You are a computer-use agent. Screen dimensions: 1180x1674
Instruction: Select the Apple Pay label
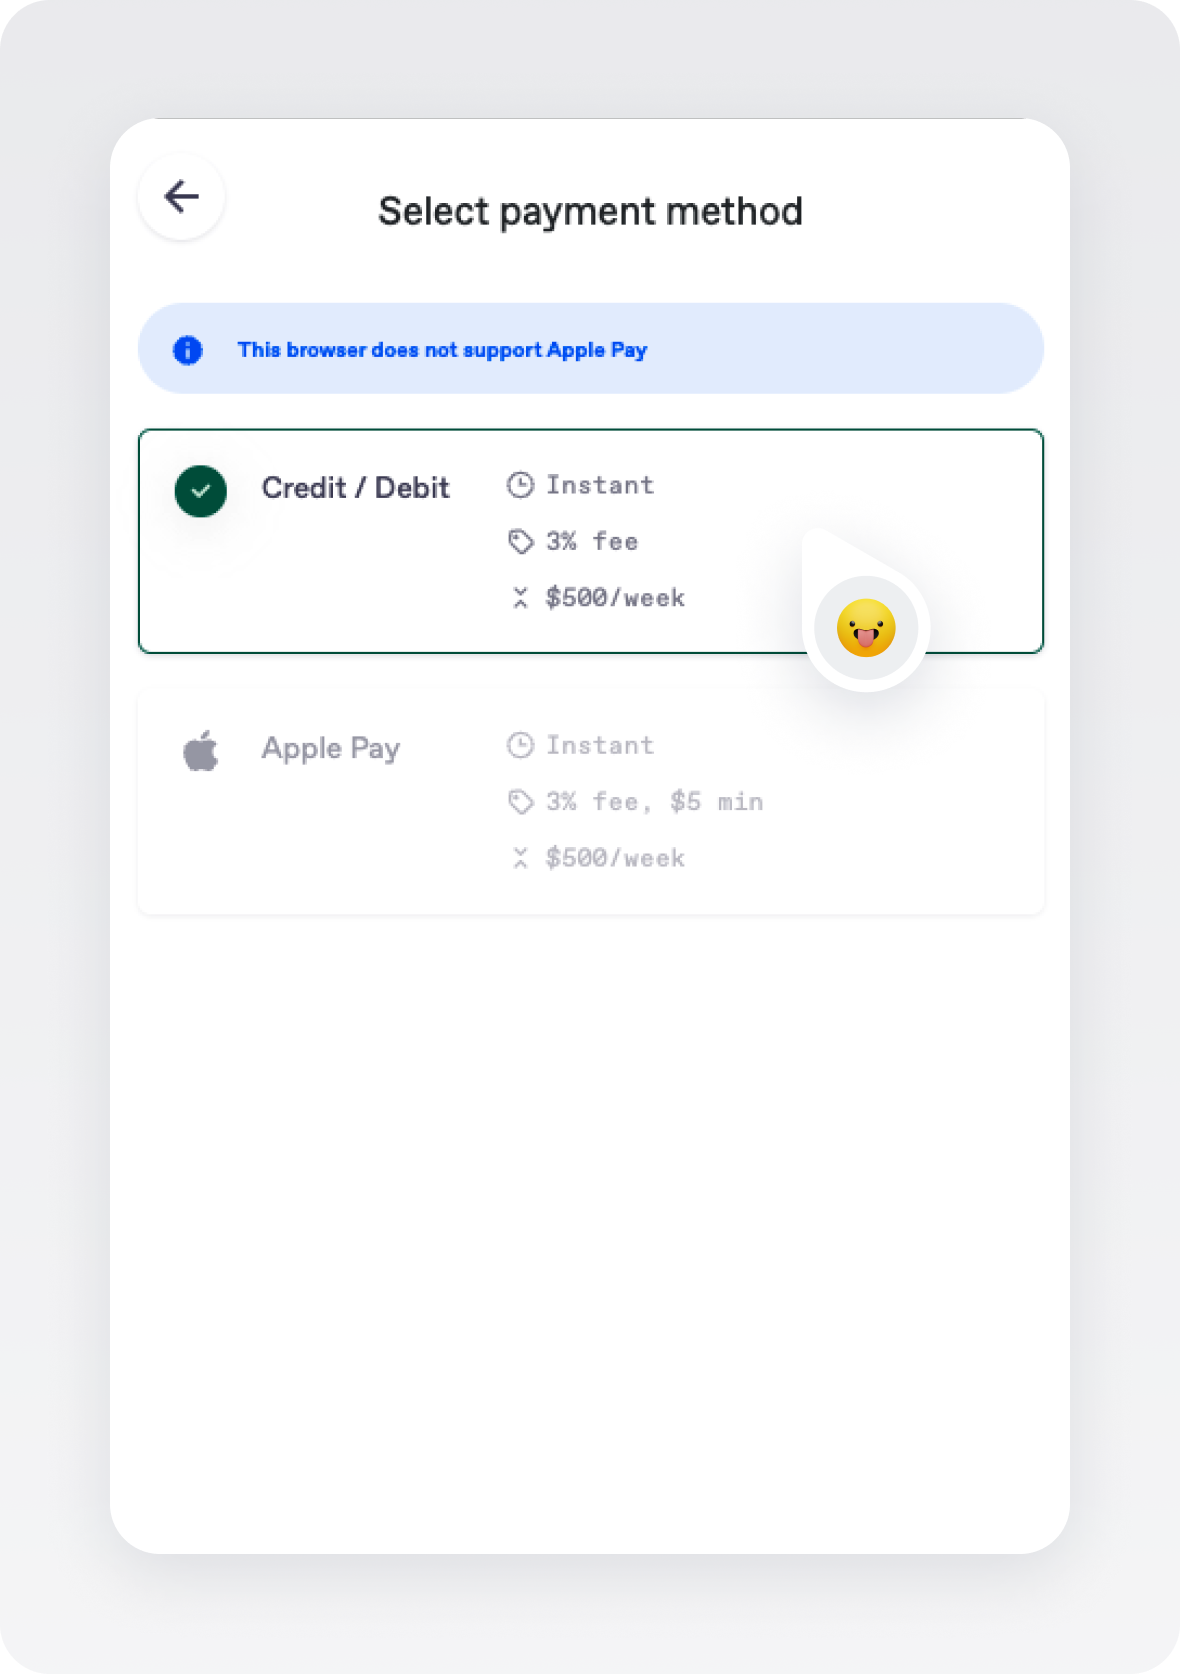tap(331, 749)
